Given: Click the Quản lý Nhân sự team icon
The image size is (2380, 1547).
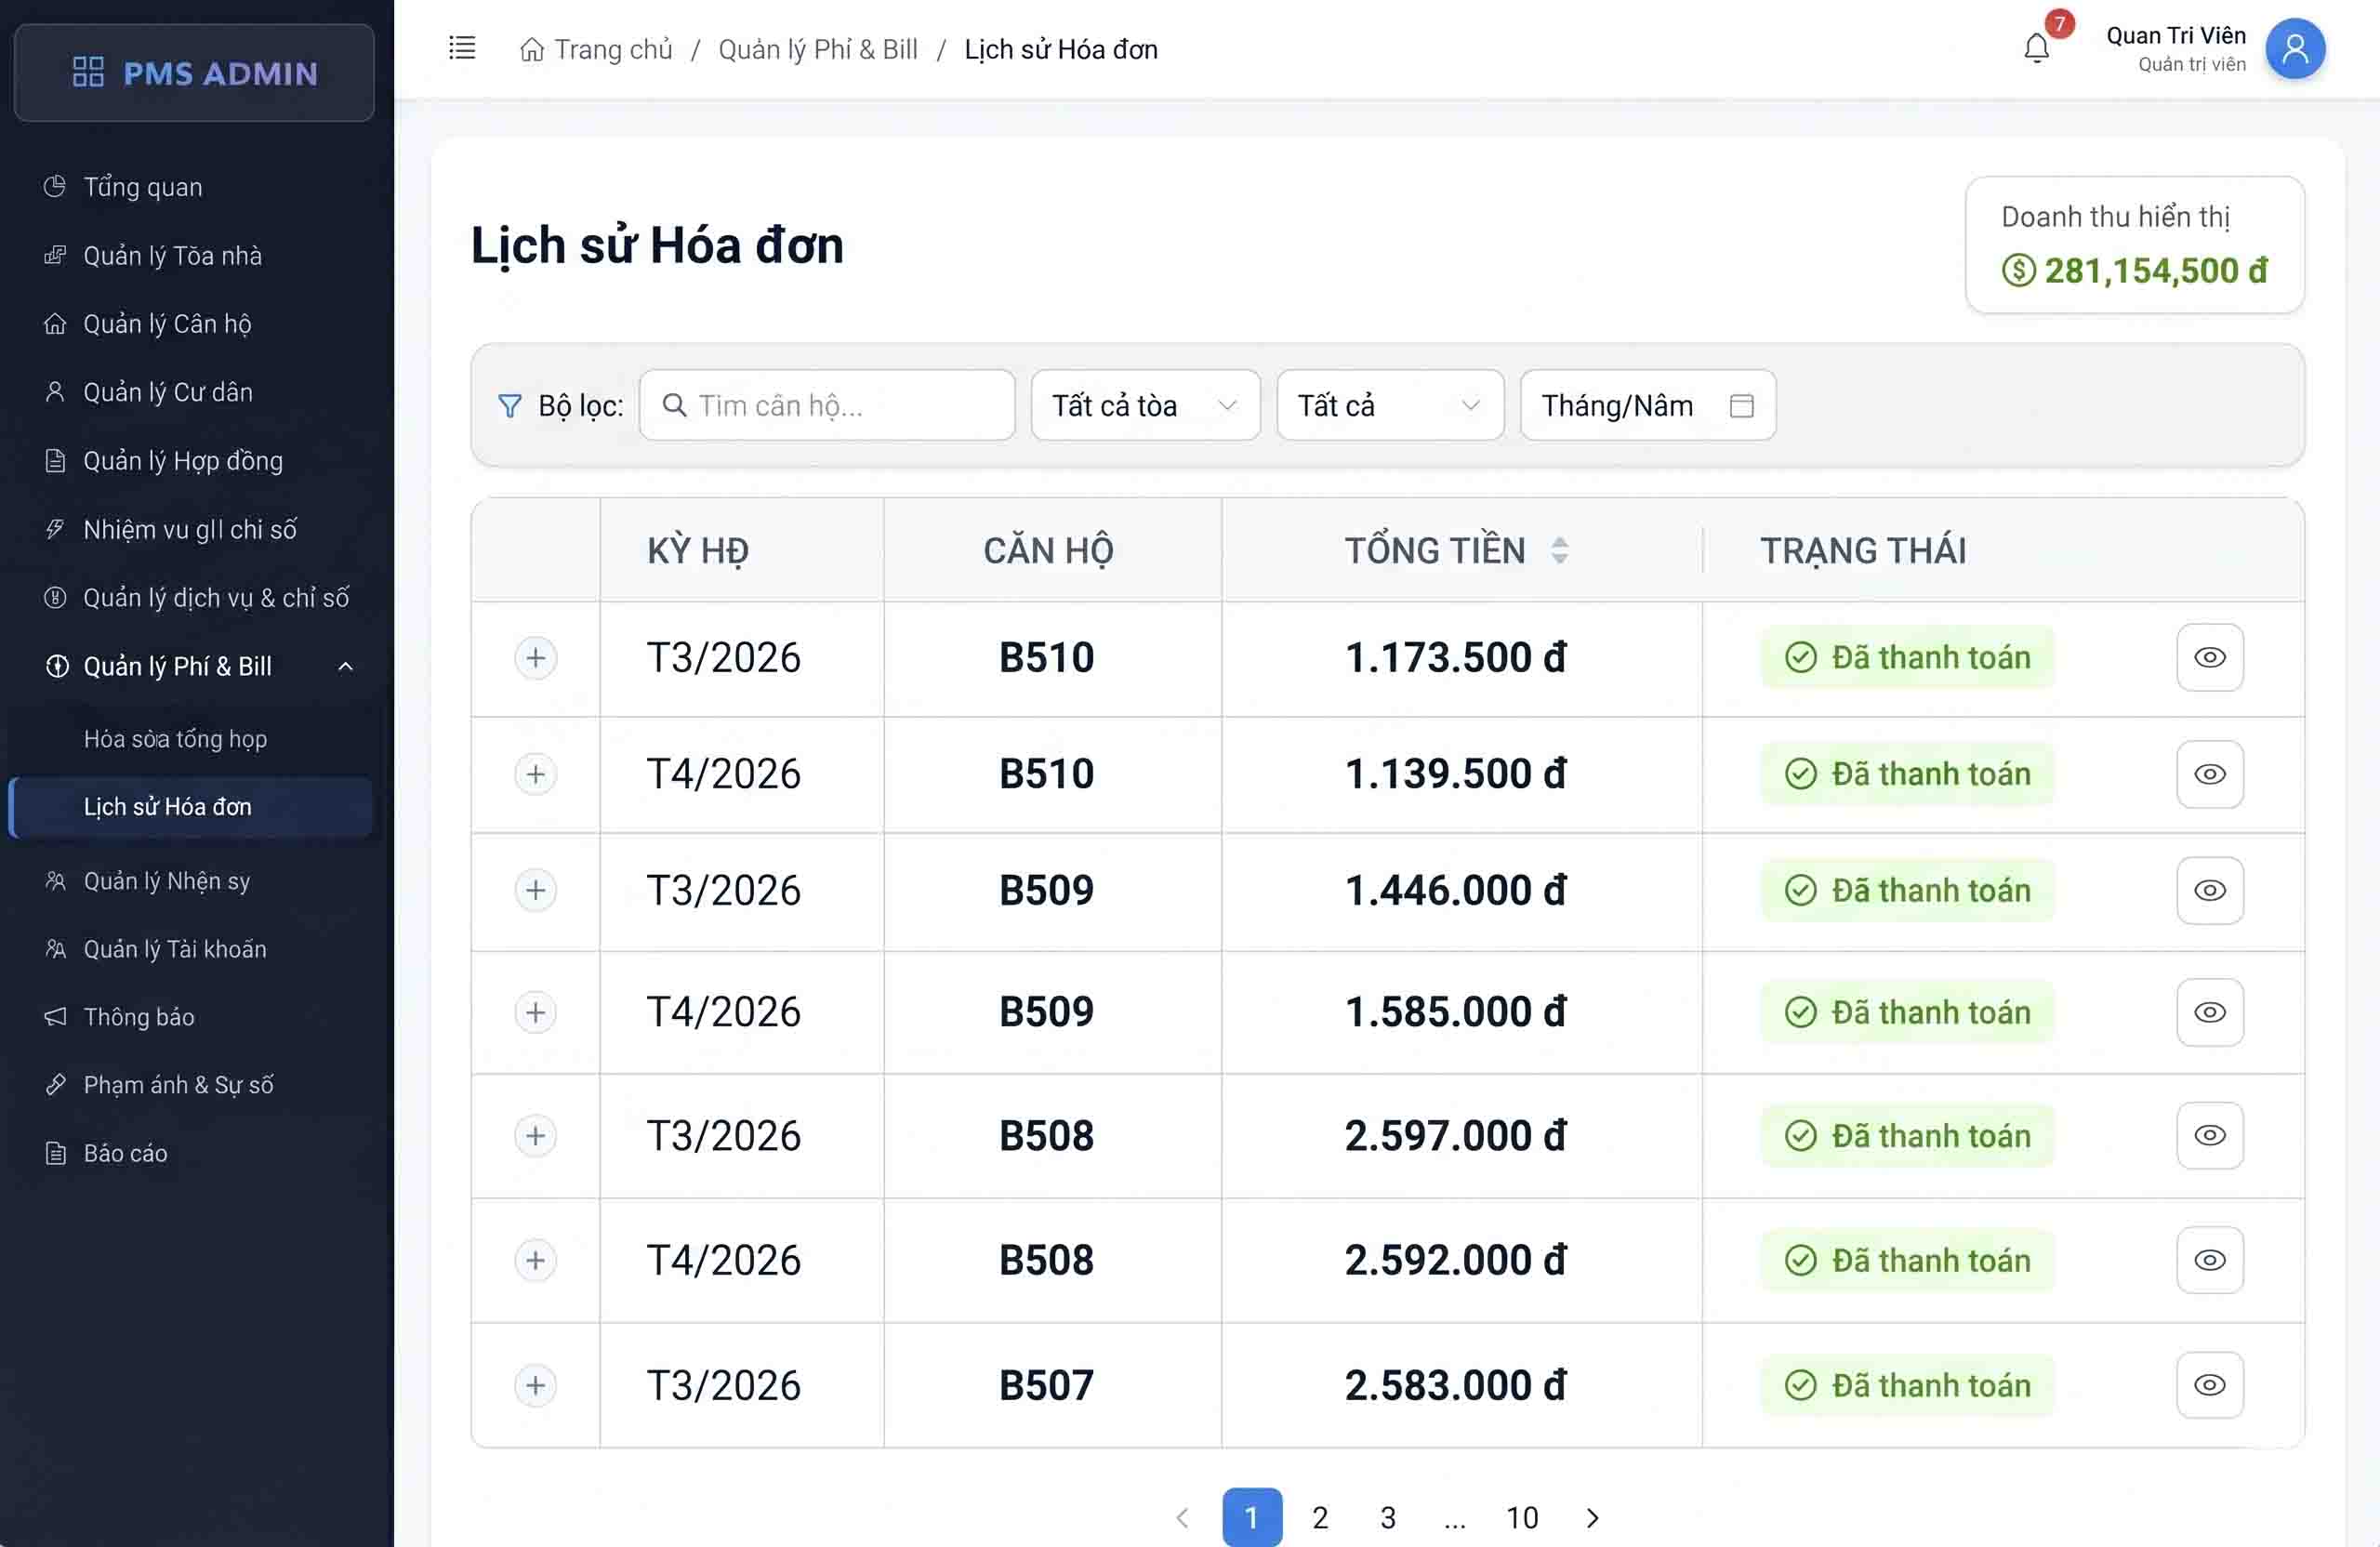Looking at the screenshot, I should [x=55, y=880].
